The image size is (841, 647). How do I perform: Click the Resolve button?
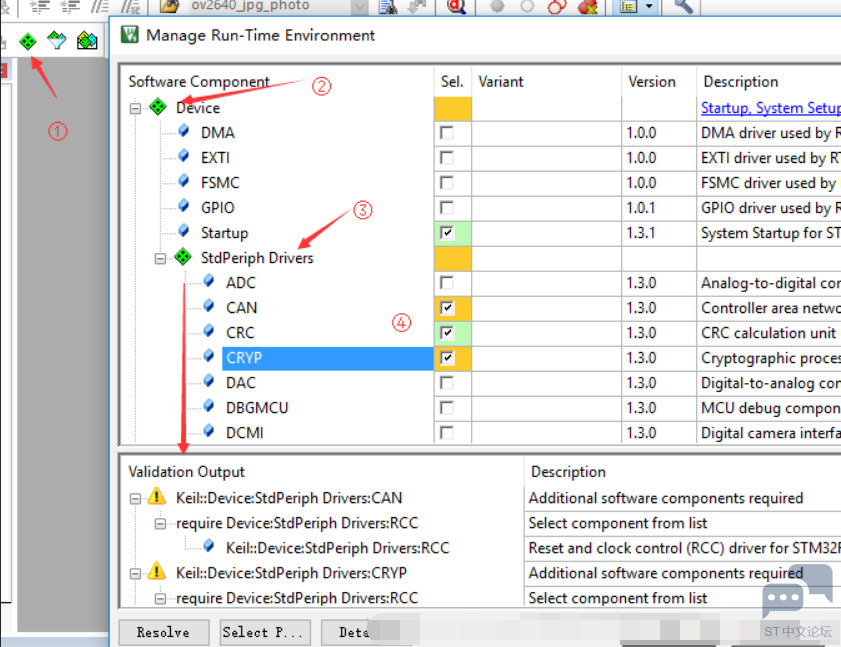[x=164, y=633]
